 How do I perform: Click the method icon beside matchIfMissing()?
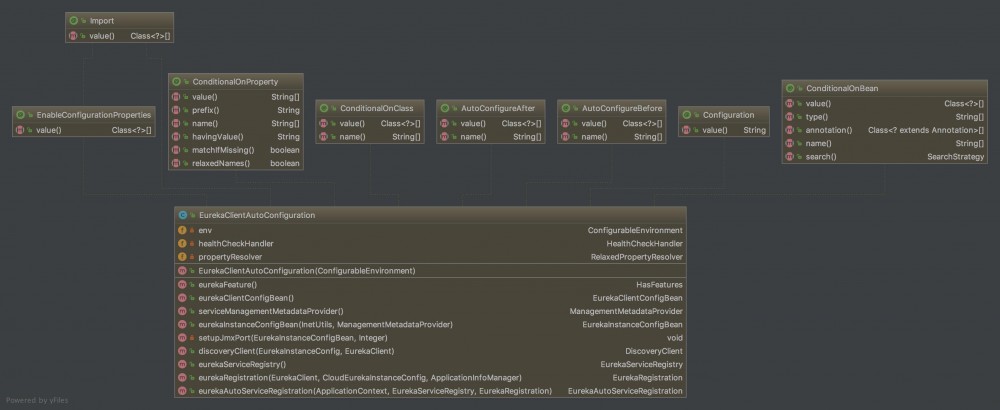(x=176, y=150)
